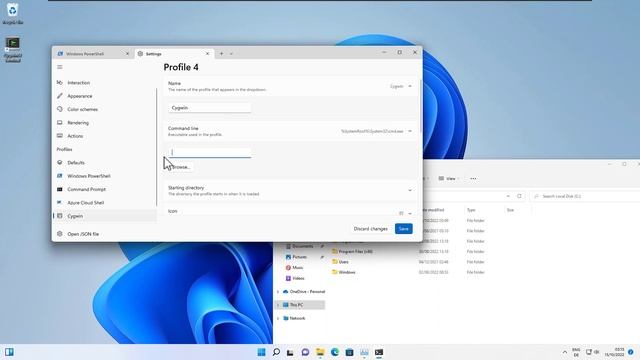Screen dimensions: 640x360
Task: Expand the Network tree node
Action: [x=278, y=318]
